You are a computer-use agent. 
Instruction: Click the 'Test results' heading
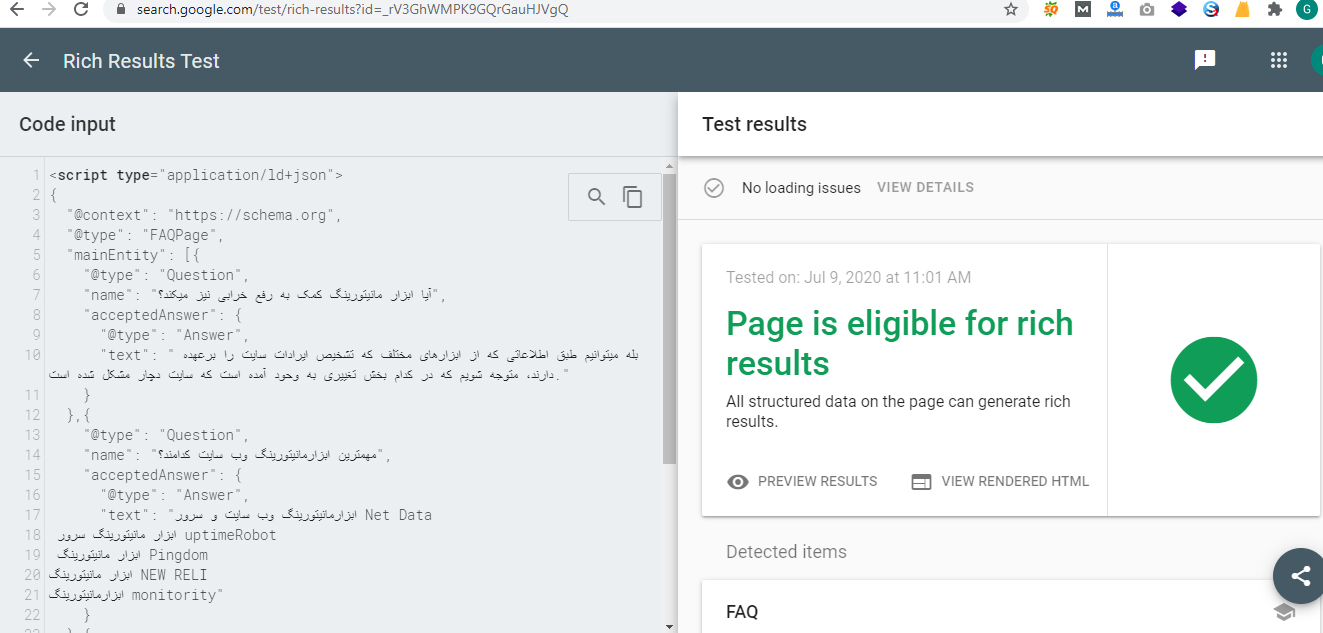[754, 124]
